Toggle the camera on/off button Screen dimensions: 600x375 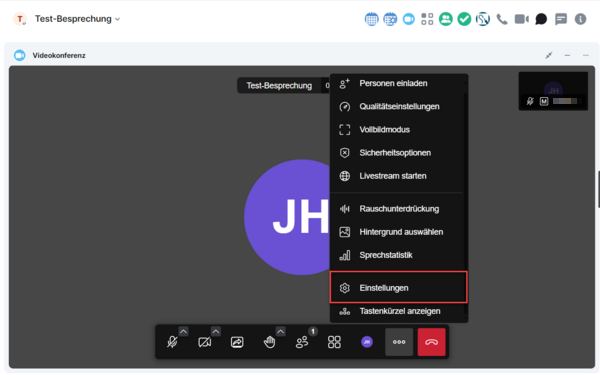click(205, 342)
